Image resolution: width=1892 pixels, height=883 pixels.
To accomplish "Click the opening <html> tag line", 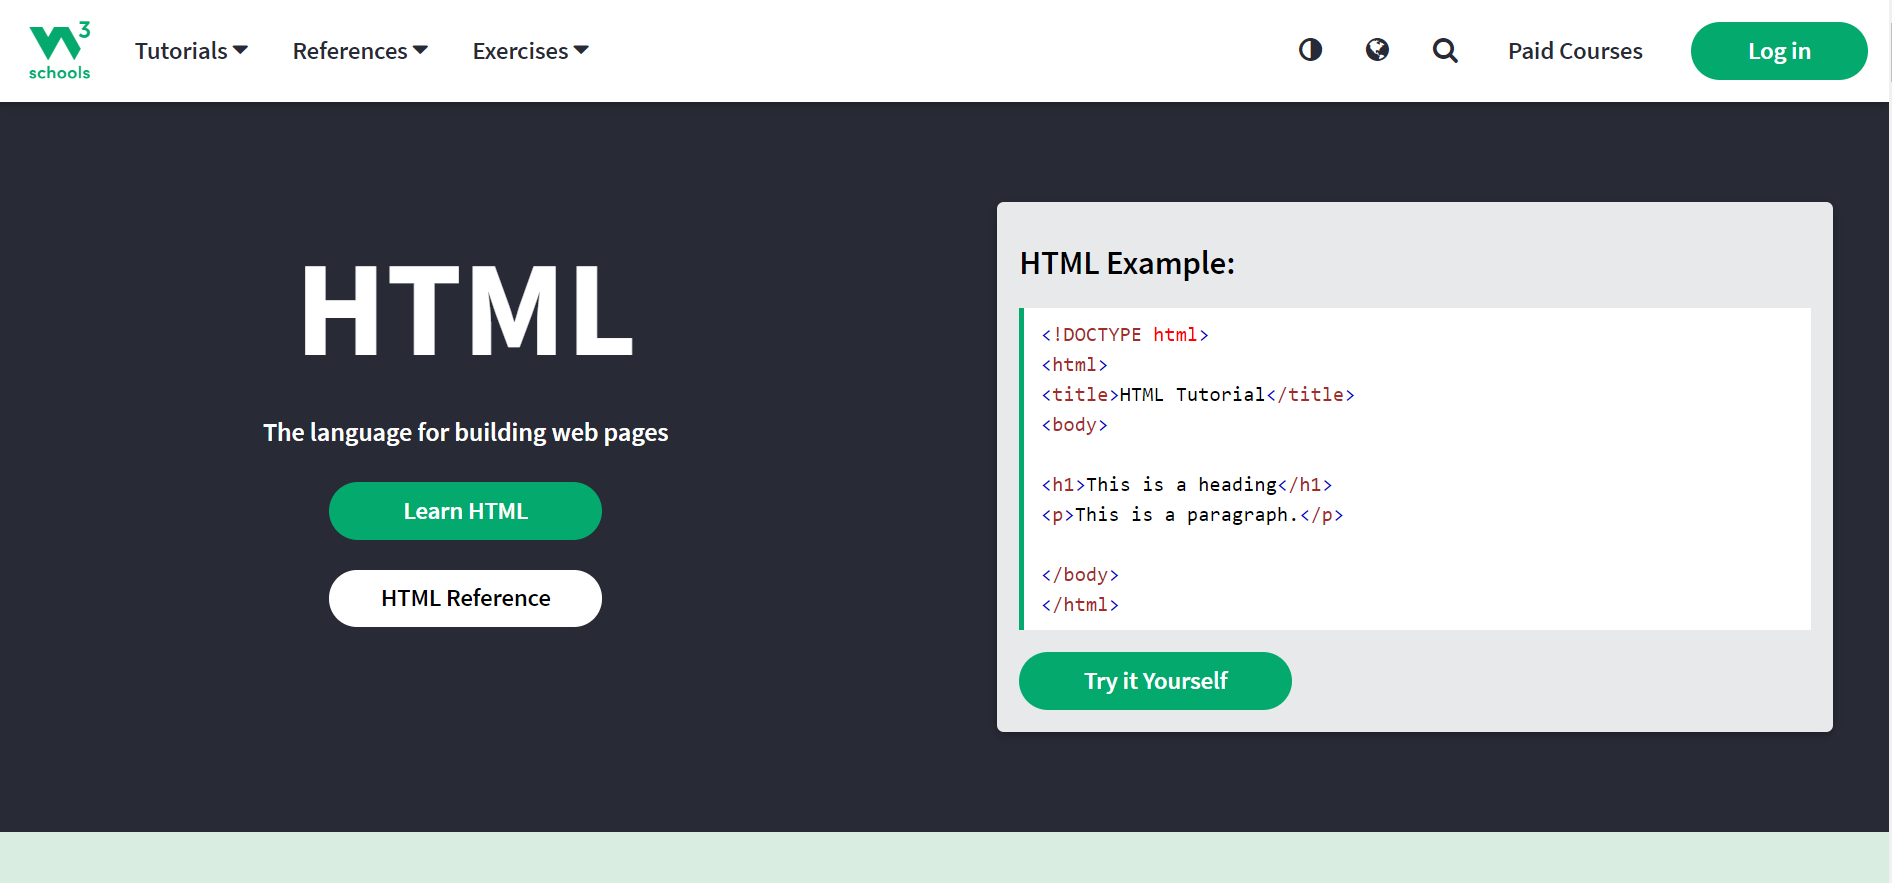I will tap(1075, 365).
